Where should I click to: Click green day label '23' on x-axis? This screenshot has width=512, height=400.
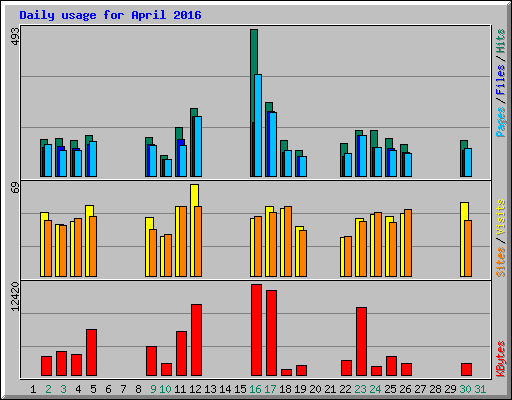(x=360, y=389)
